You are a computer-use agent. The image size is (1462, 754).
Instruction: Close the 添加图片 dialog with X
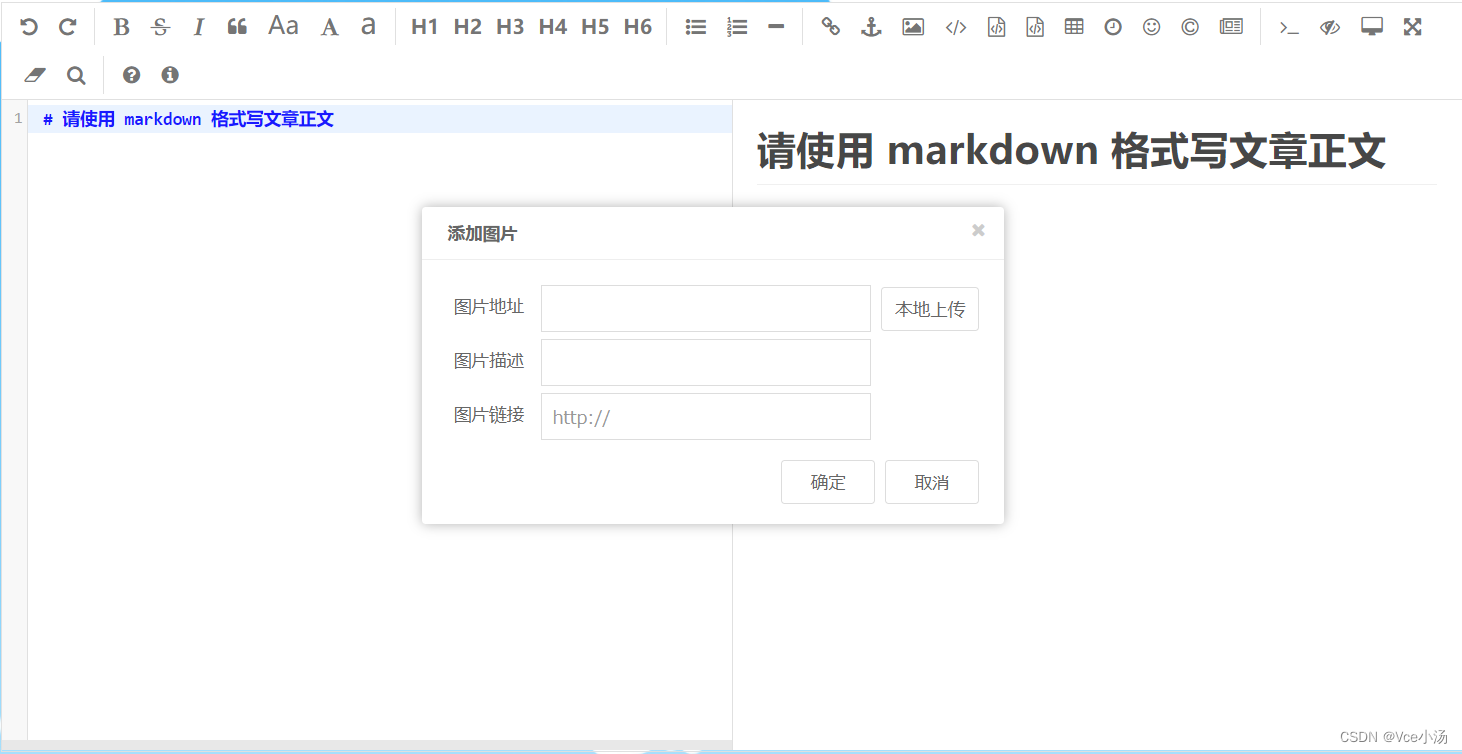tap(978, 231)
